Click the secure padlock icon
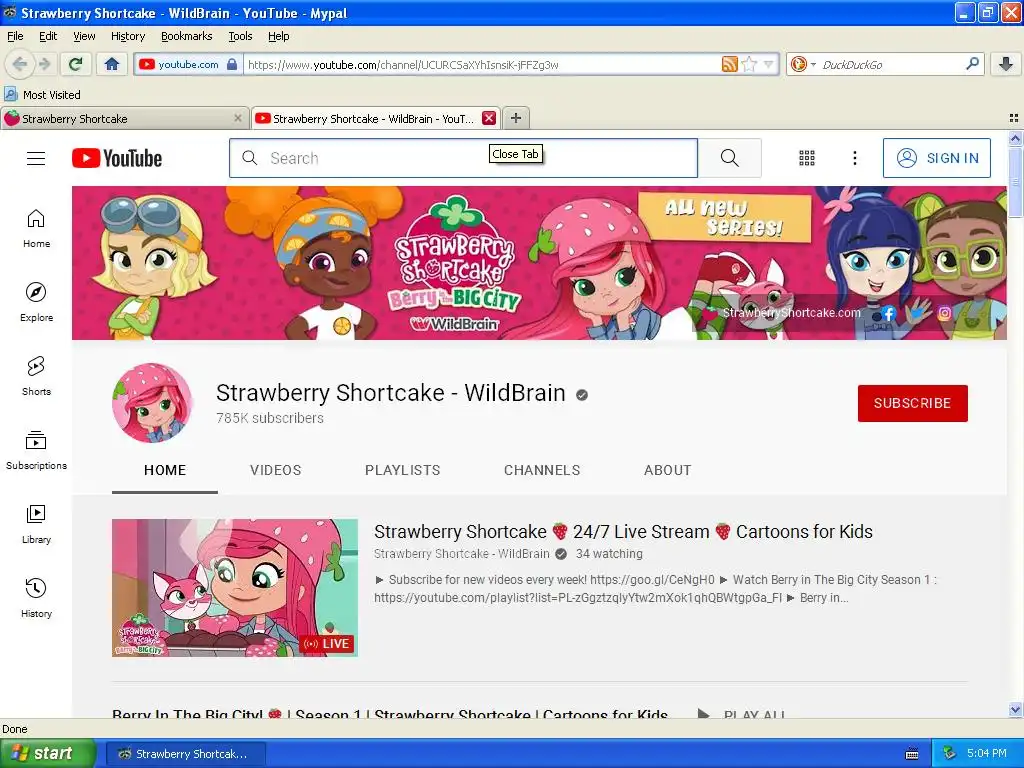Image resolution: width=1024 pixels, height=768 pixels. (232, 64)
